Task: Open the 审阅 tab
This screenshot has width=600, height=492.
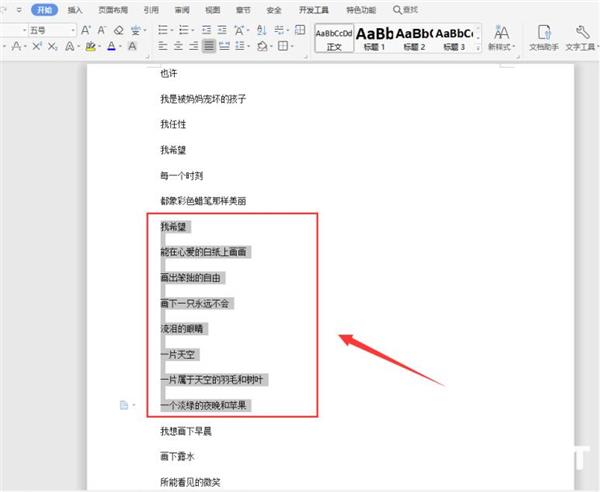Action: point(182,10)
